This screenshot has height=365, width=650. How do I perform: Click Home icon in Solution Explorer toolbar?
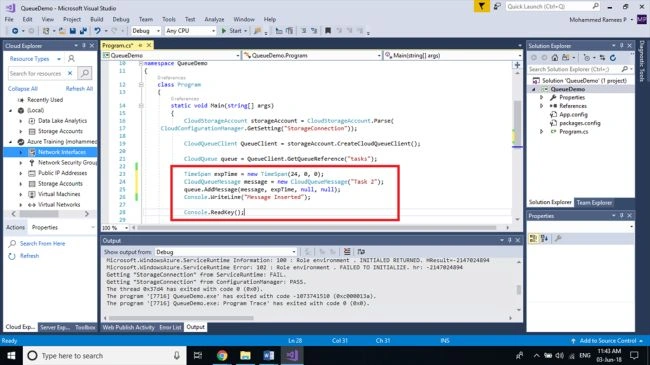tap(555, 58)
